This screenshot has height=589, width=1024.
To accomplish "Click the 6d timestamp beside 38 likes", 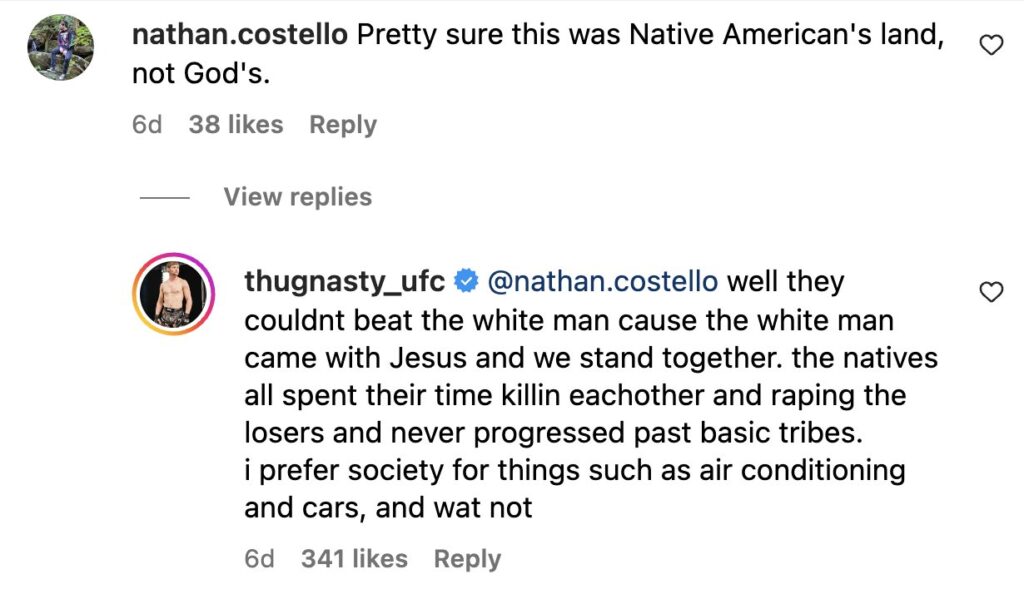I will click(147, 125).
